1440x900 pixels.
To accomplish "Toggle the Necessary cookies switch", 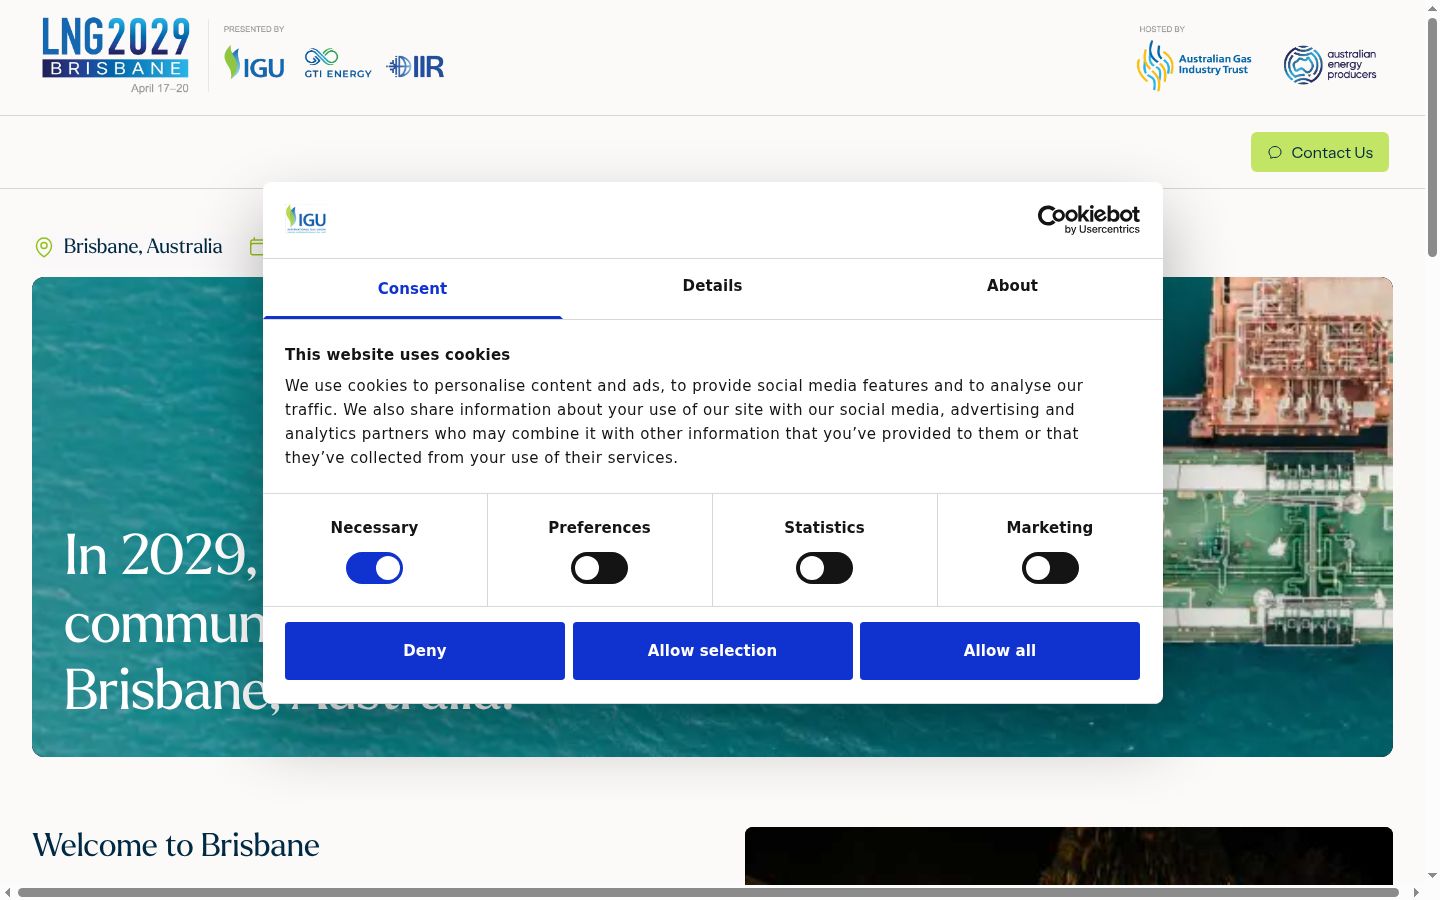I will click(x=374, y=568).
